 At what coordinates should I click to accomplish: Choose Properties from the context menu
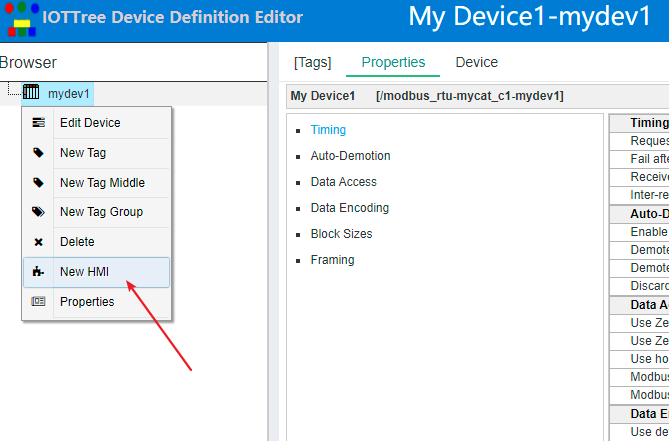96,302
